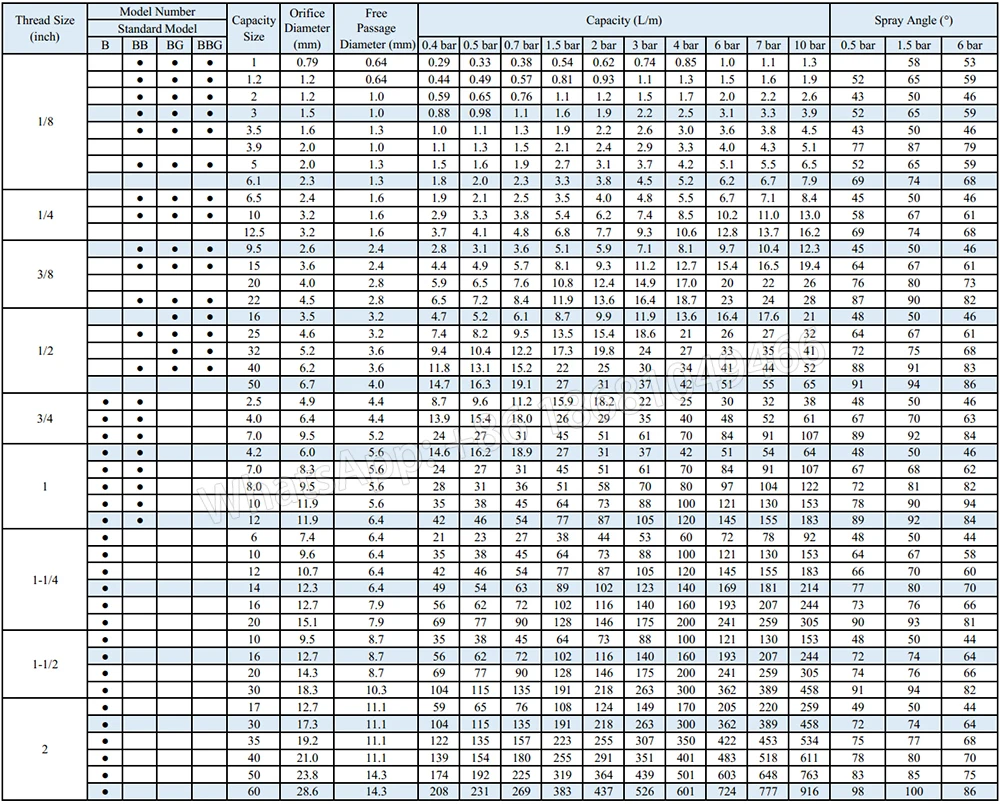Click the '3/4' thread size cell
This screenshot has height=804, width=1000.
pyautogui.click(x=45, y=419)
